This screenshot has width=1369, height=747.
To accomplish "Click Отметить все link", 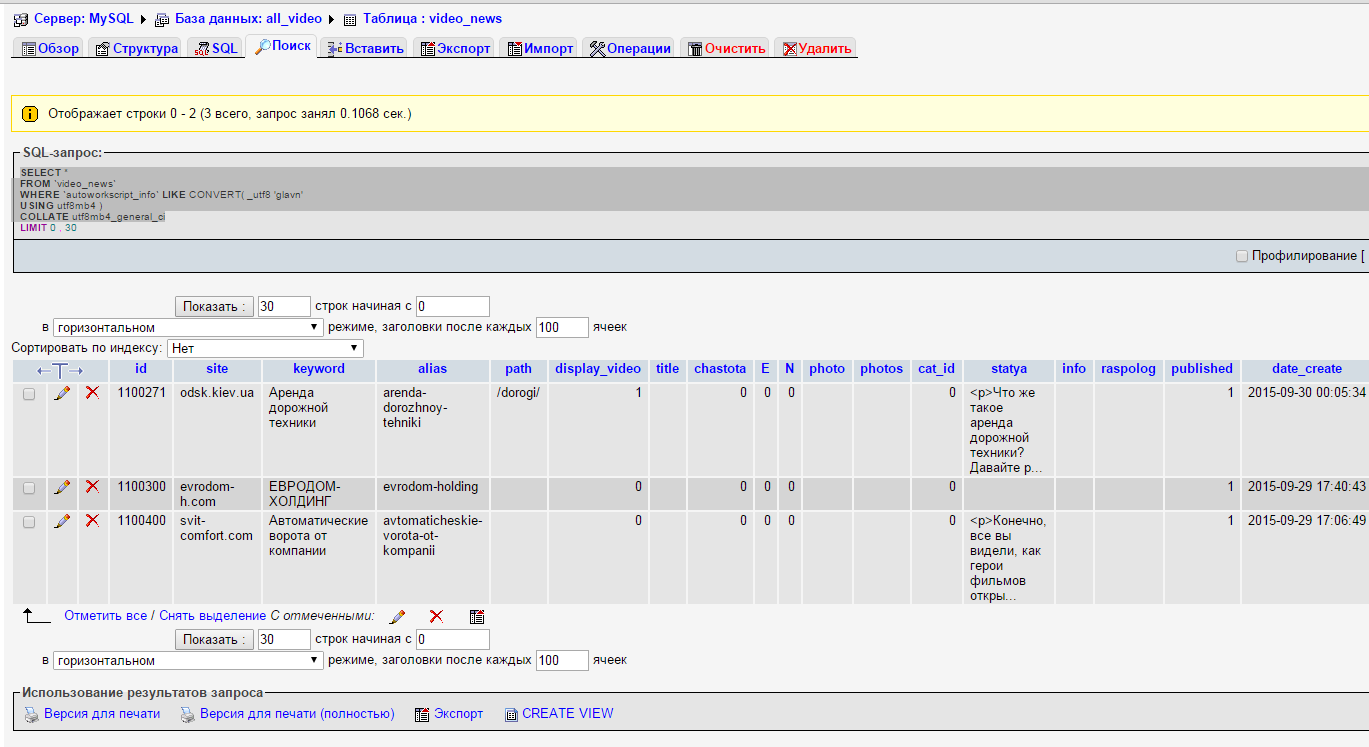I will [105, 616].
